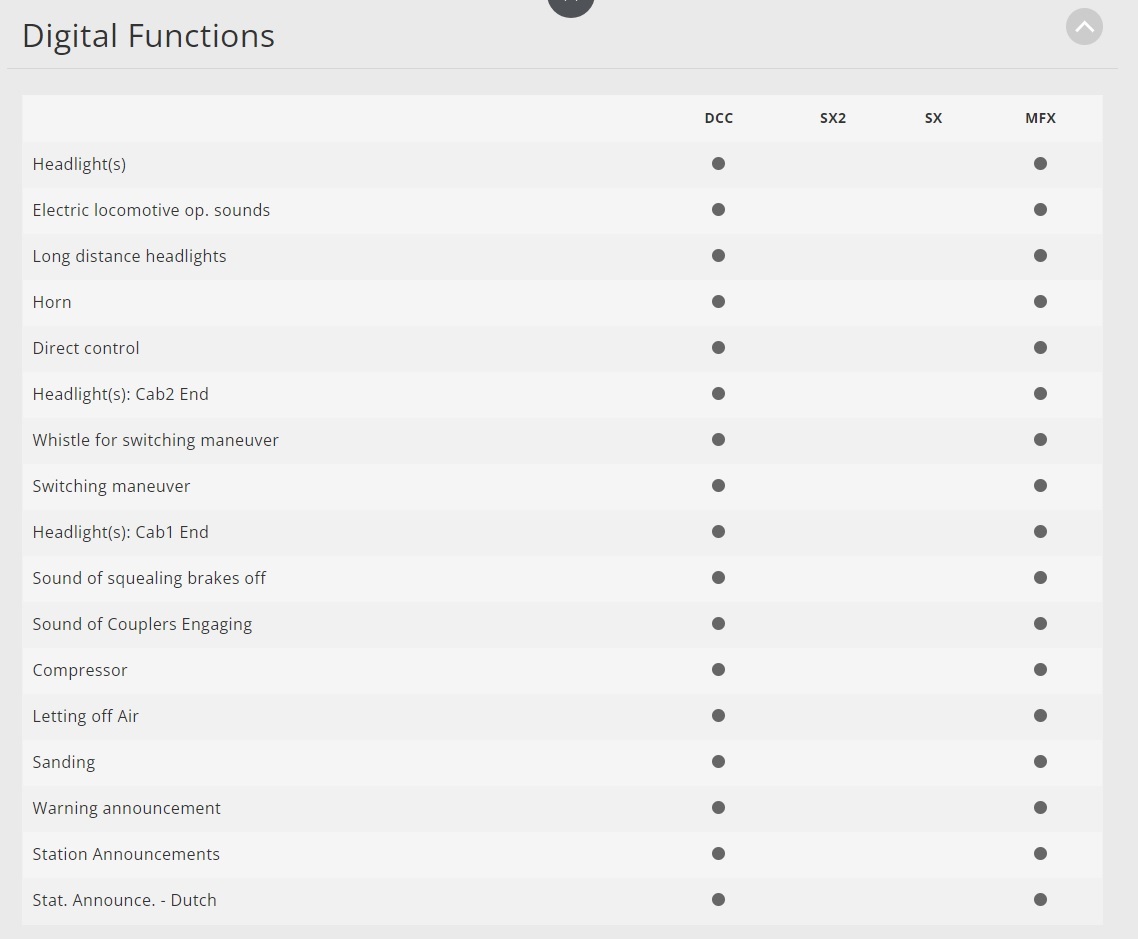Click the SX column header
Screen dimensions: 1138x939
[933, 118]
